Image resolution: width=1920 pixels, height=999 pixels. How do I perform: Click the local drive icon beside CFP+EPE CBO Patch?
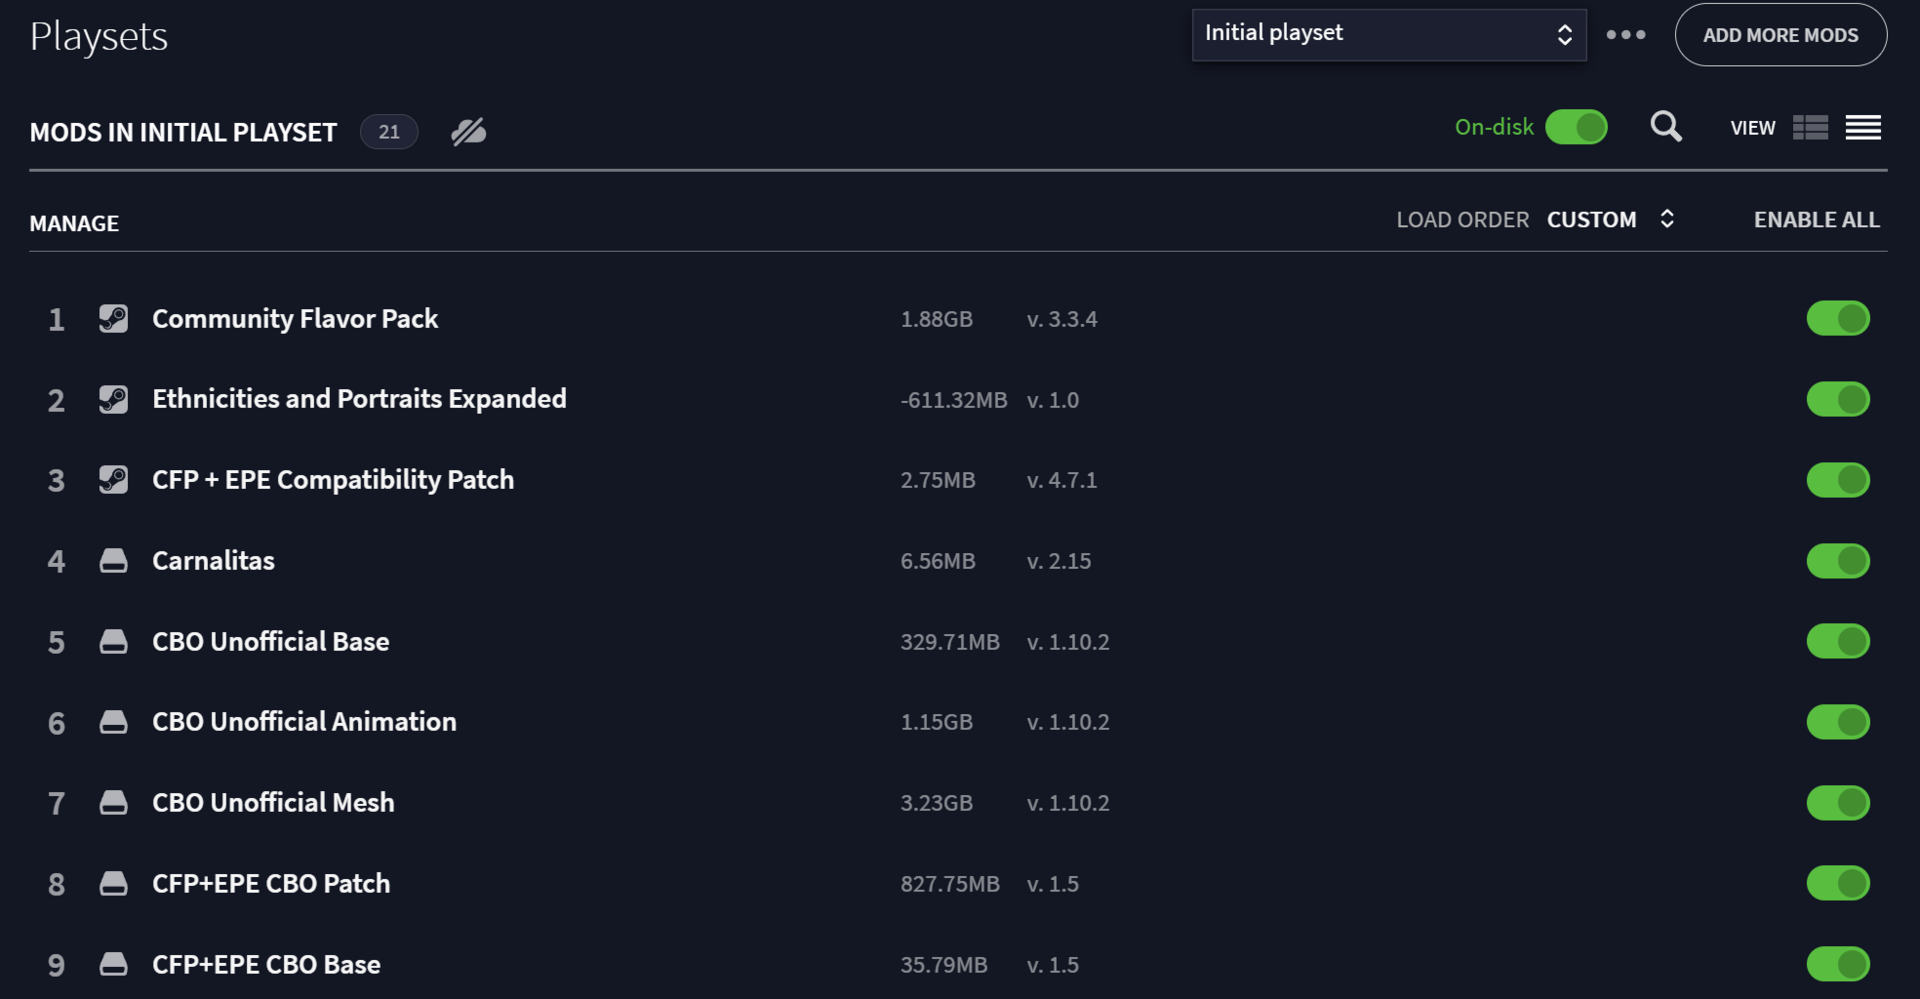(113, 884)
